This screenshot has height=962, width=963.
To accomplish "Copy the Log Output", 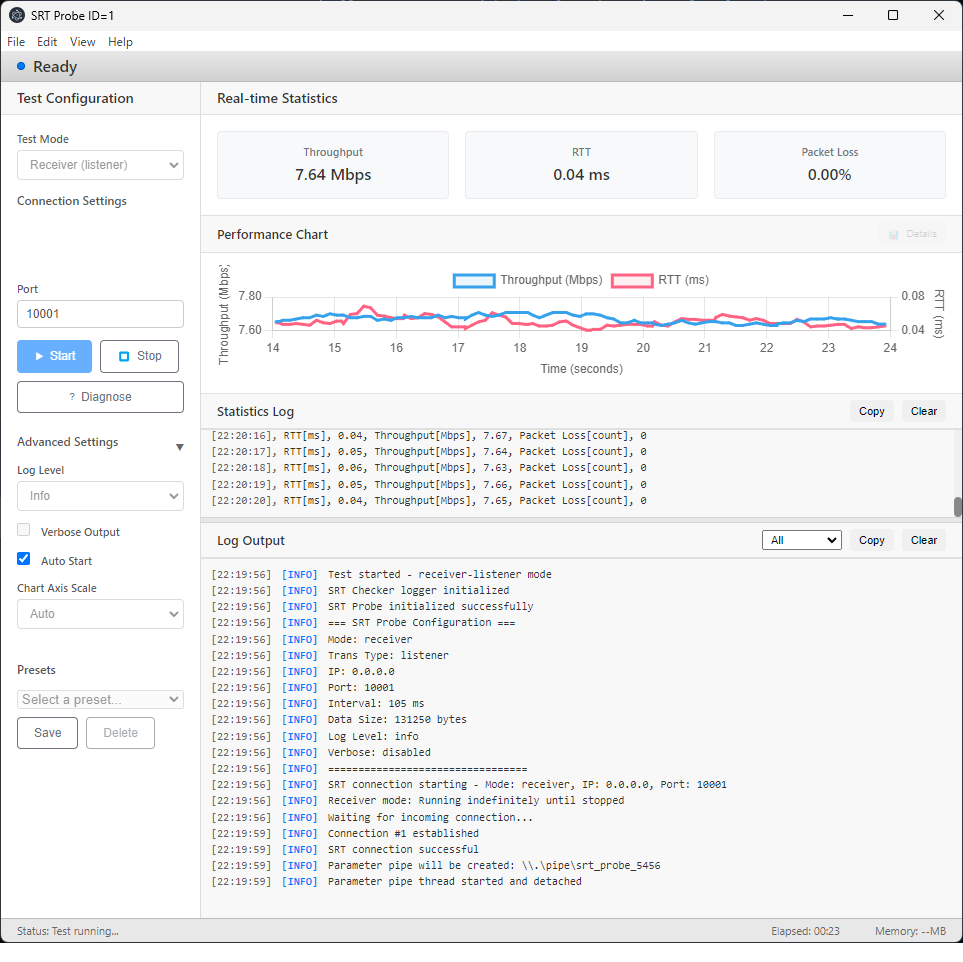I will (871, 541).
